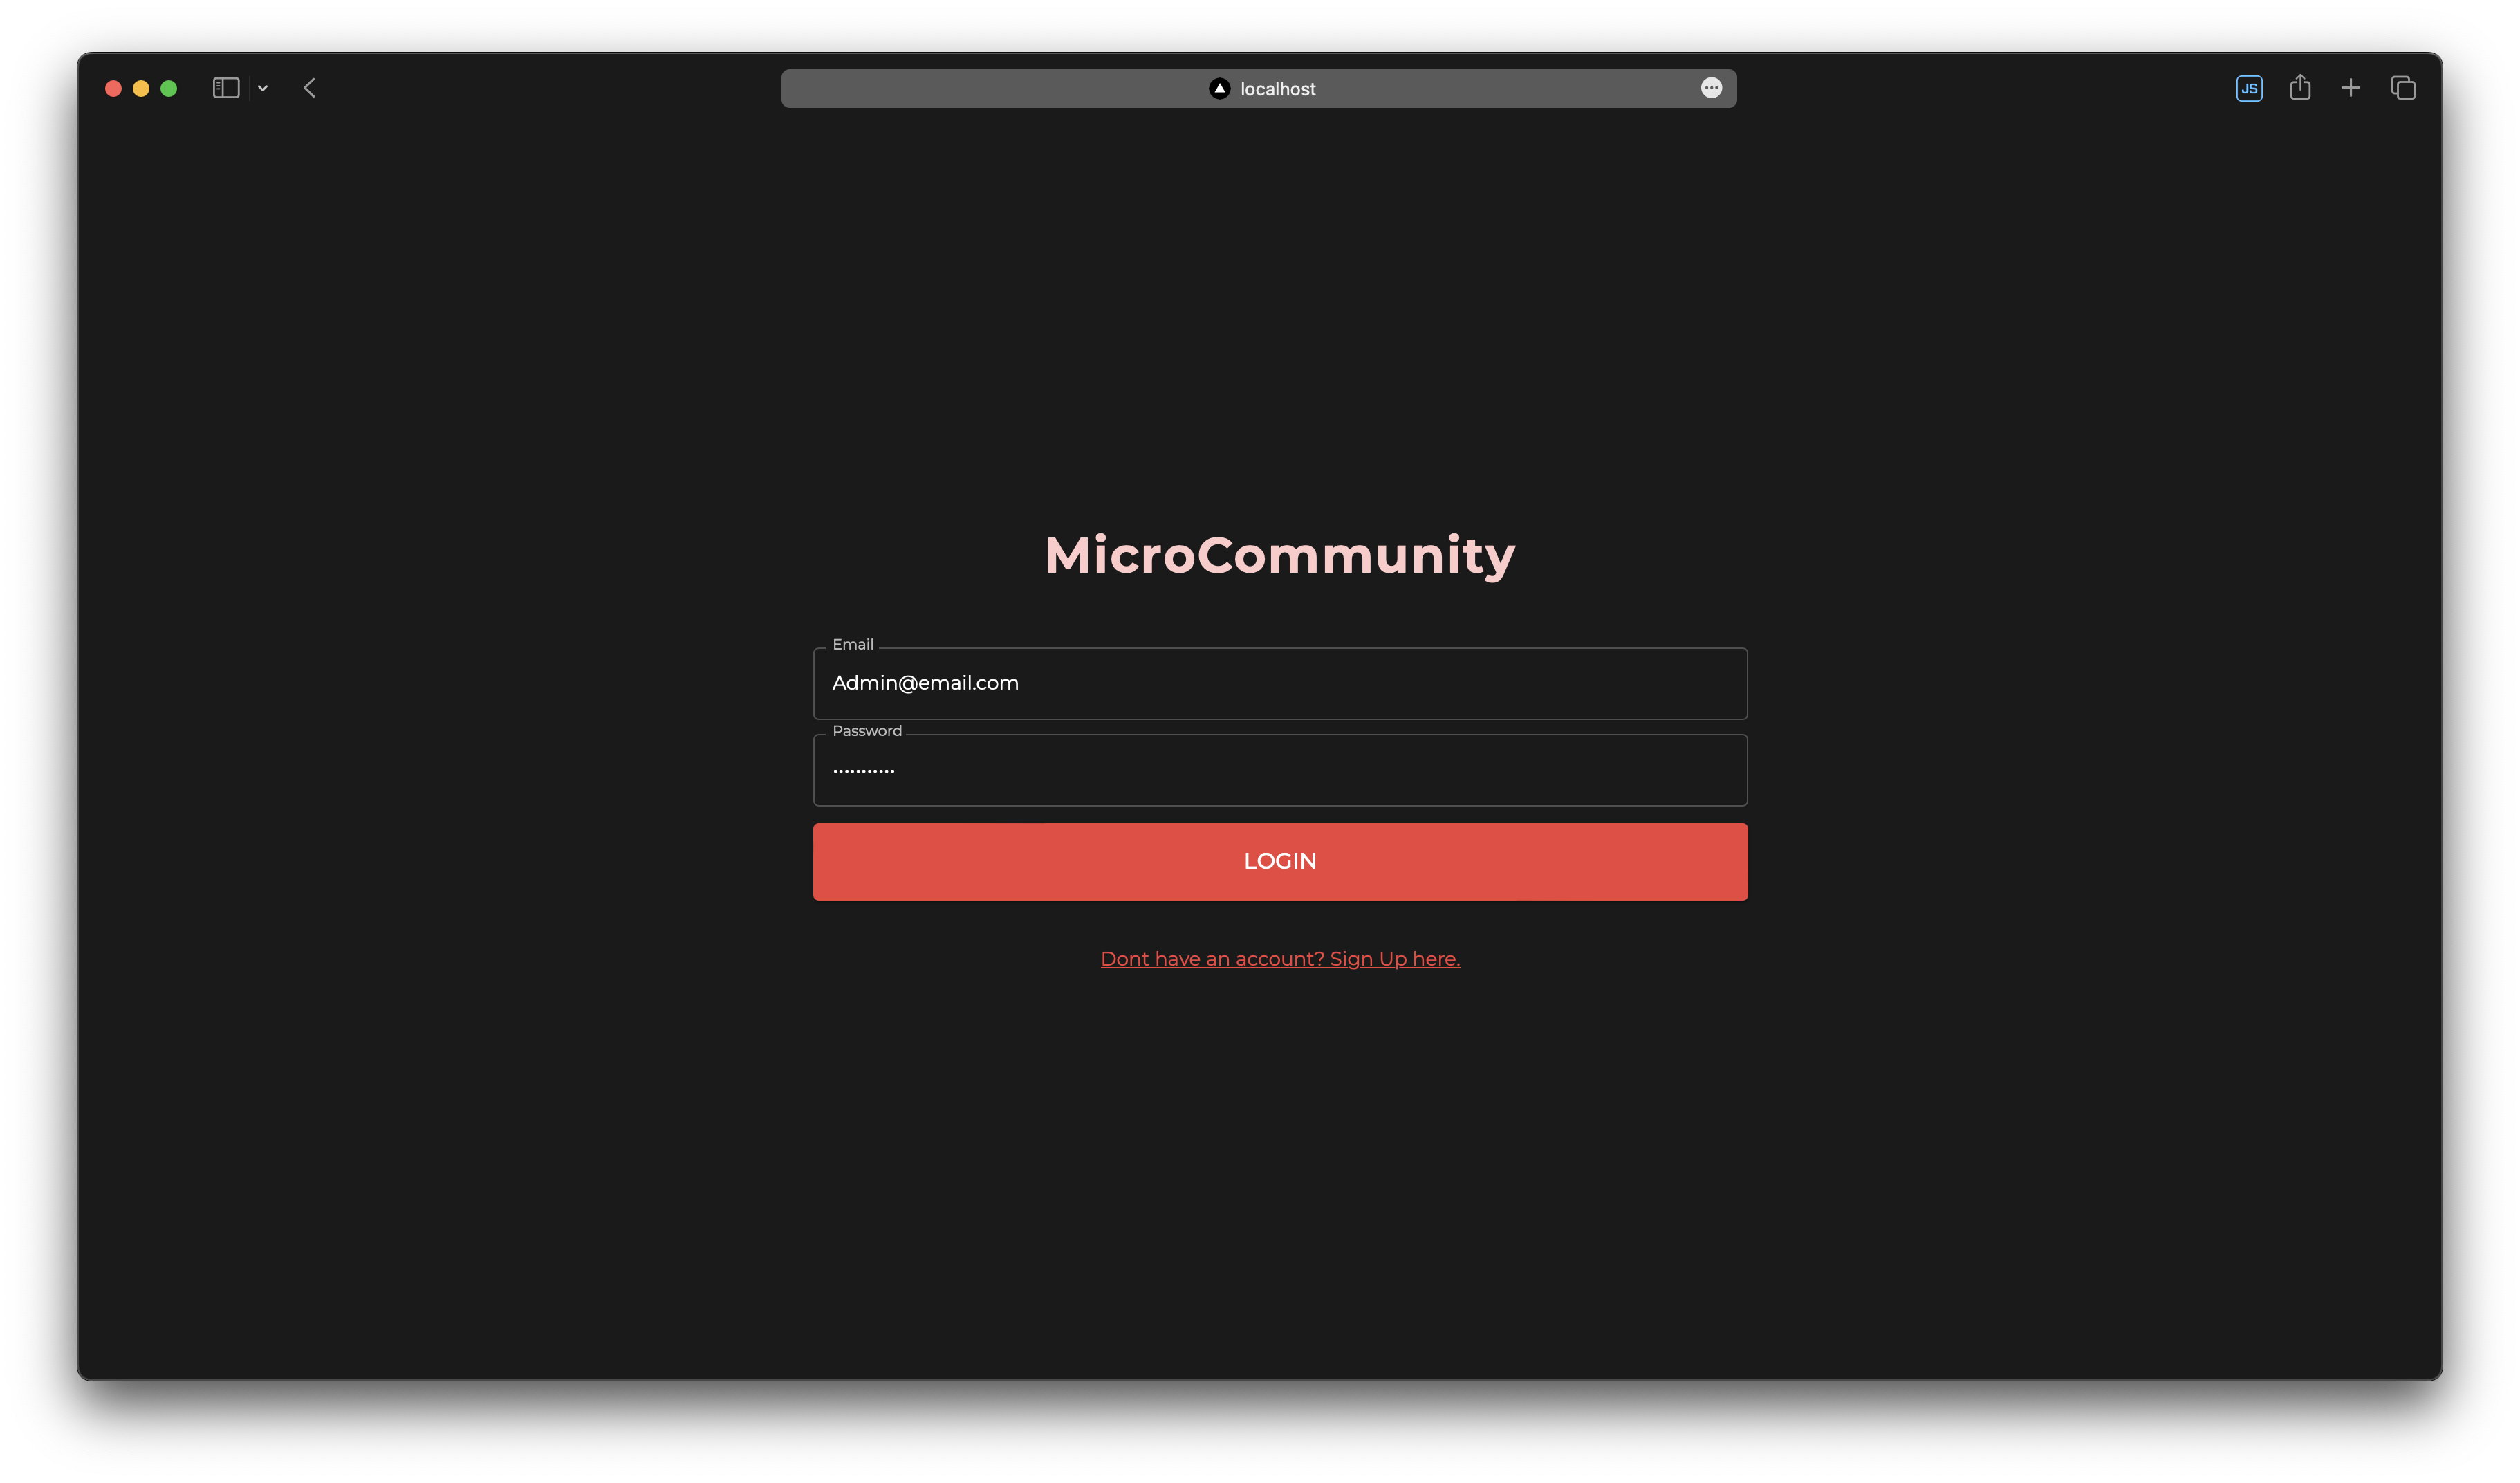Focus the Email input field
2520x1483 pixels.
[1280, 684]
